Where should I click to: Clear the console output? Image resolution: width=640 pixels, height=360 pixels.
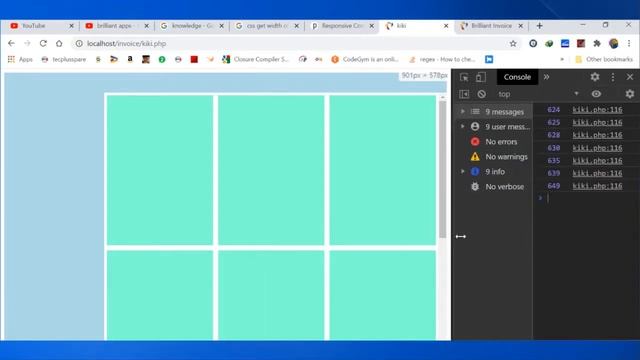pyautogui.click(x=482, y=94)
